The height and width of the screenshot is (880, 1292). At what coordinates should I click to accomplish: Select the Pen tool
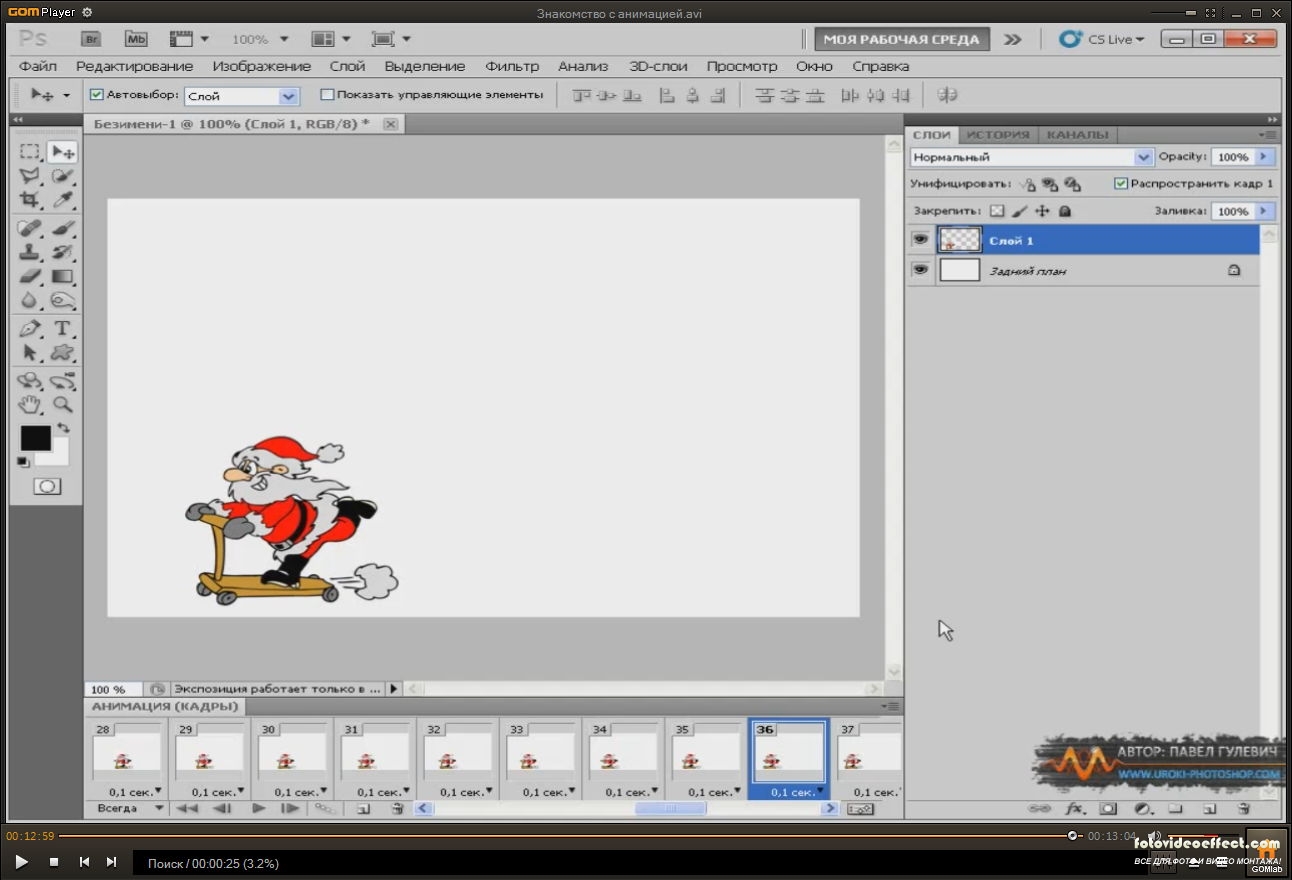tap(30, 329)
